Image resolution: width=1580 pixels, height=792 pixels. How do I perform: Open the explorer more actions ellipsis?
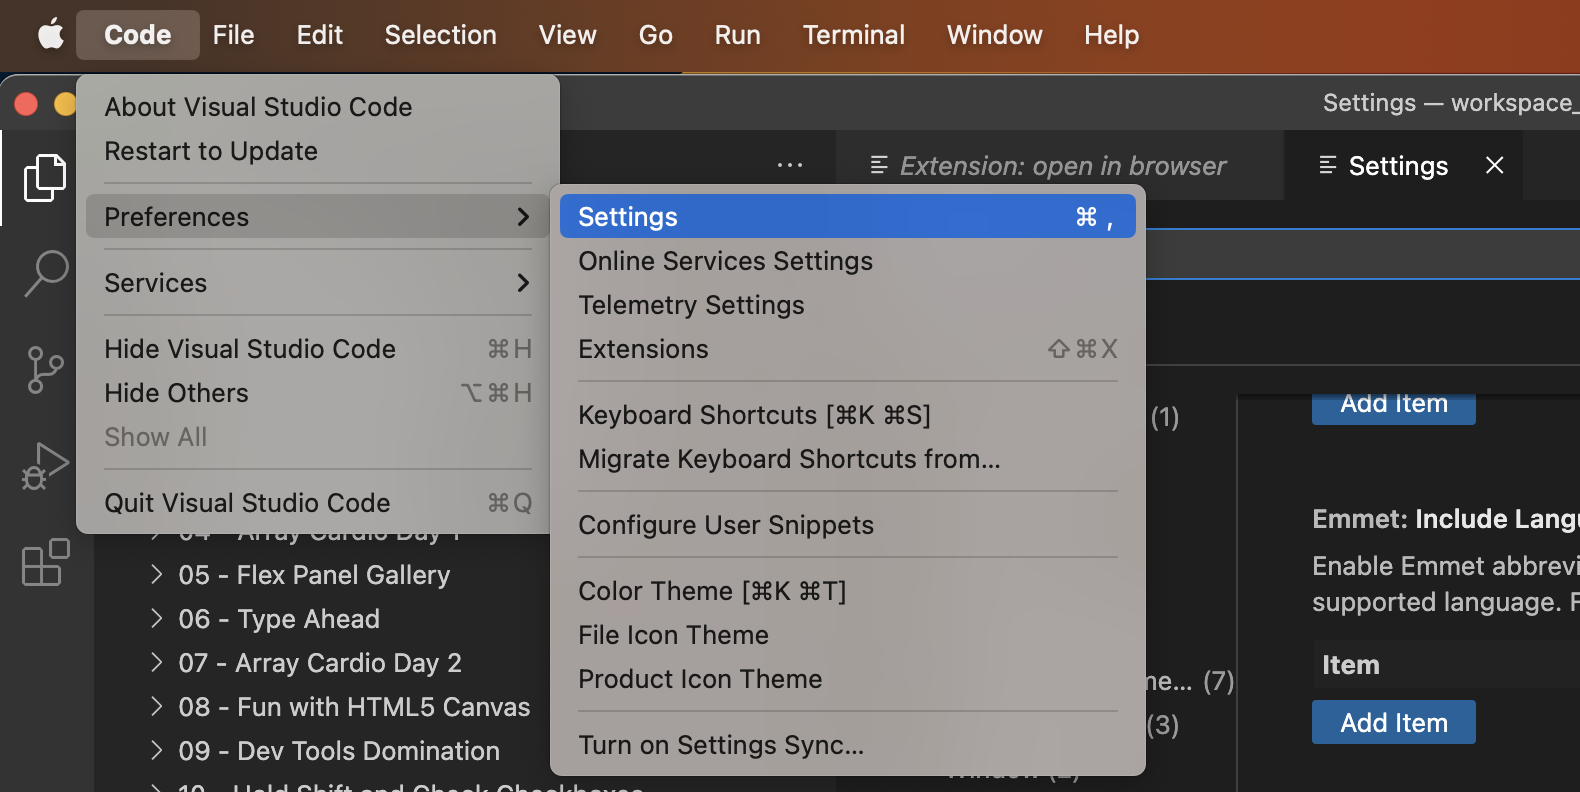coord(790,165)
